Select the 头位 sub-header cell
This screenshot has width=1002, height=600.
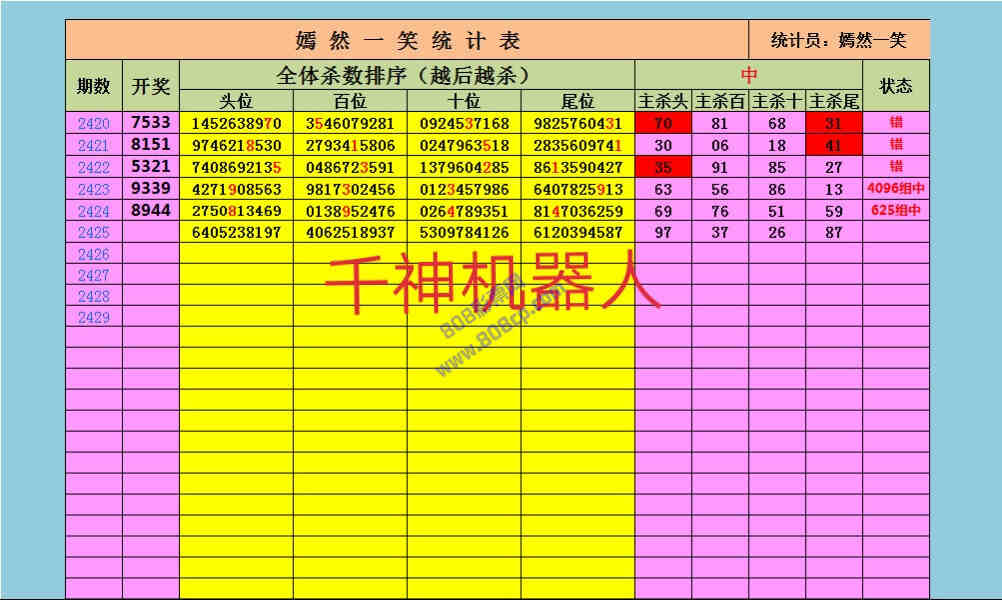[x=236, y=101]
